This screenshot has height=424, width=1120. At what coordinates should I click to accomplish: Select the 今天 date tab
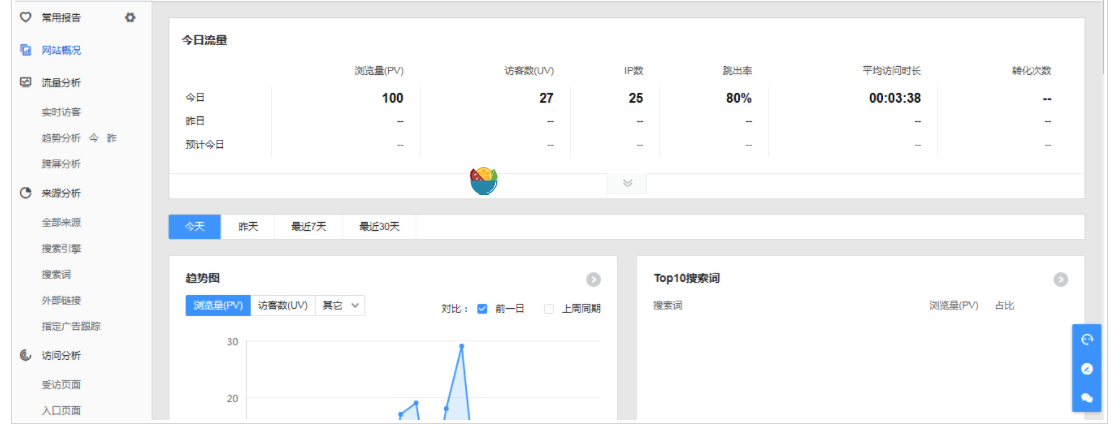[195, 226]
